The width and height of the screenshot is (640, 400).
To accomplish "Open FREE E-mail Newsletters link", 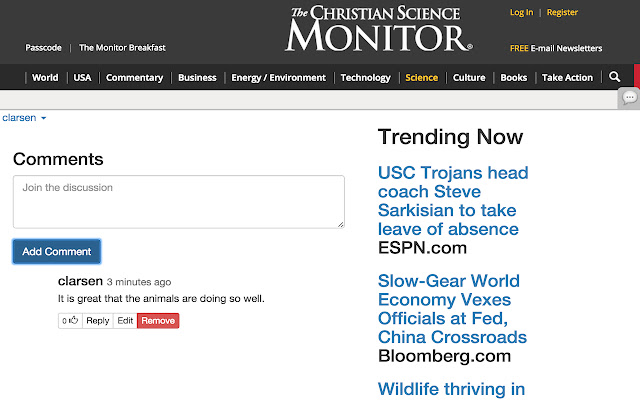I will coord(556,48).
